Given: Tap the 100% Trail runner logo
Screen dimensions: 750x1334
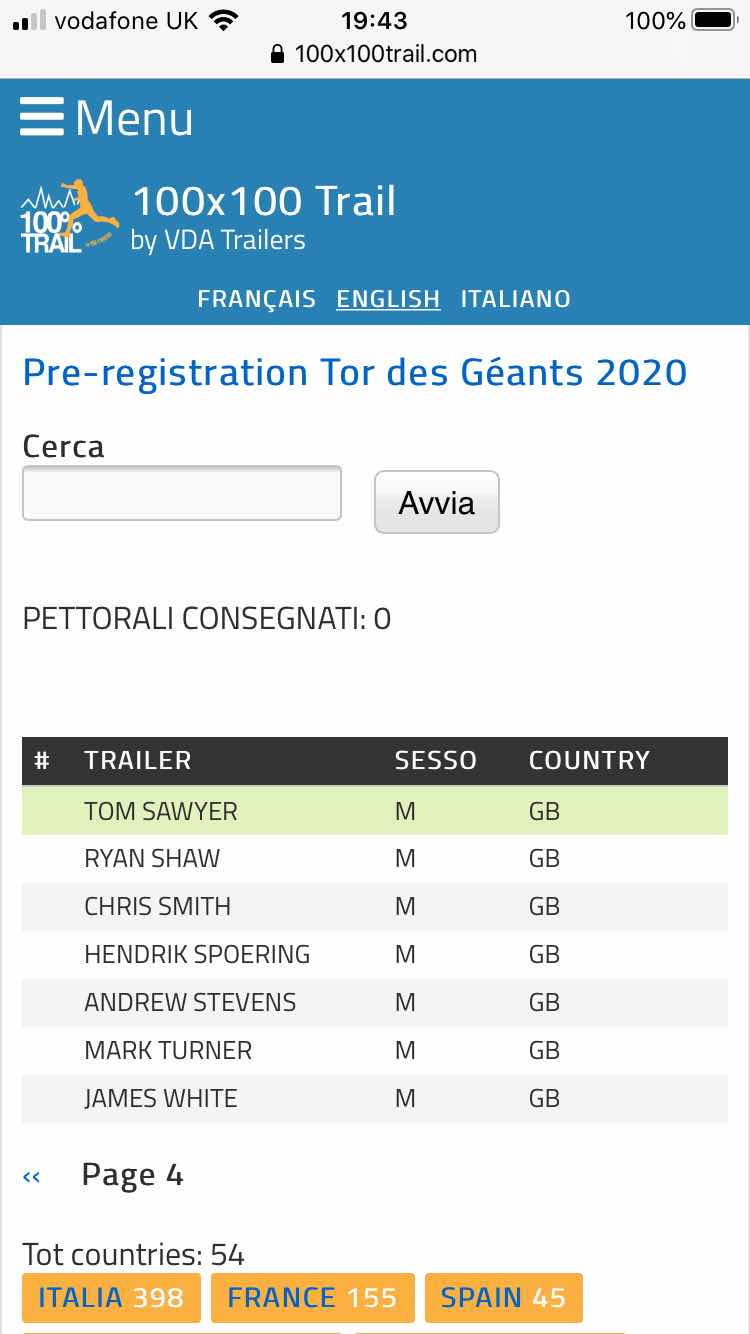Looking at the screenshot, I should click(69, 217).
